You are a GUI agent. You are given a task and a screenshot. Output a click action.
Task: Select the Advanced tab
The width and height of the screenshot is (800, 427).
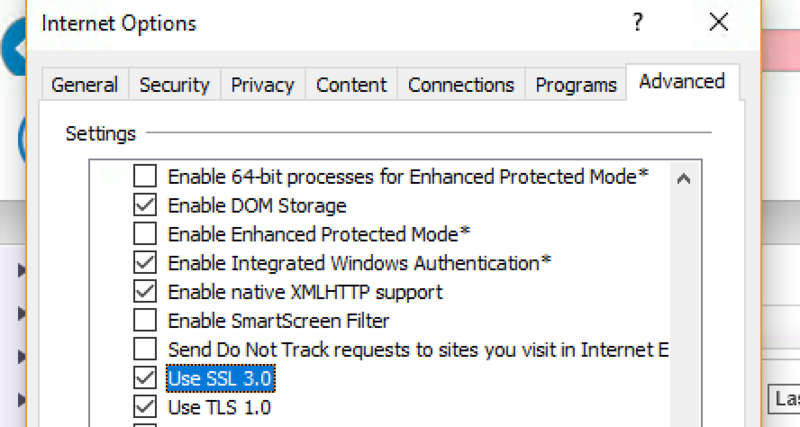[x=682, y=82]
